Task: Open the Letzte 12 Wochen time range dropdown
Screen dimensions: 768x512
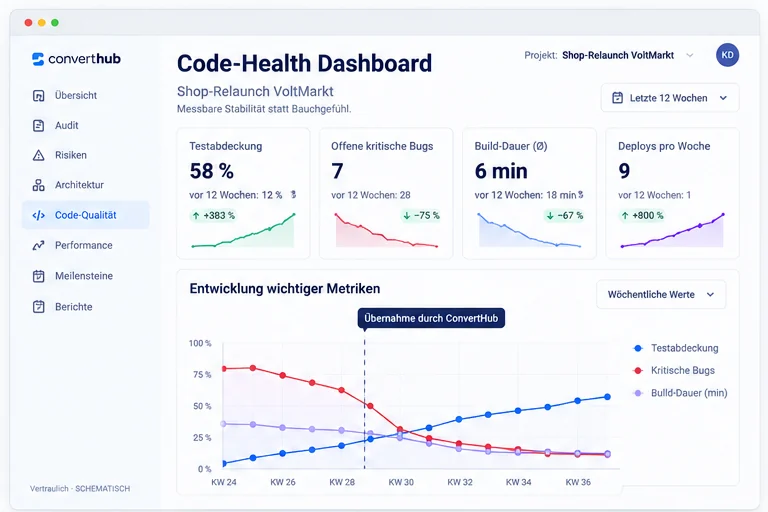Action: coord(670,98)
